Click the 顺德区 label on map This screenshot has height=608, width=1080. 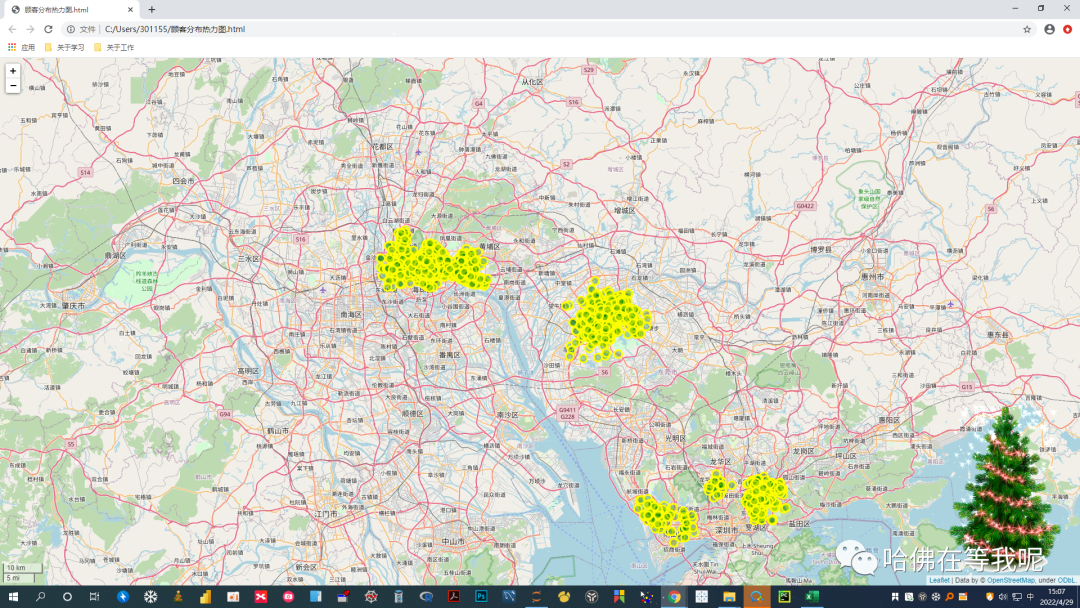click(x=413, y=413)
